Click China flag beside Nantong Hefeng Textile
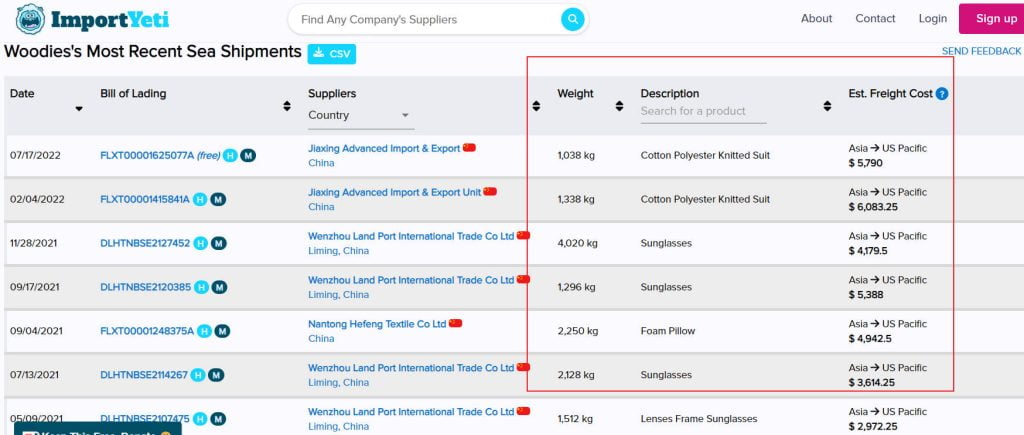The image size is (1024, 435). pos(456,324)
